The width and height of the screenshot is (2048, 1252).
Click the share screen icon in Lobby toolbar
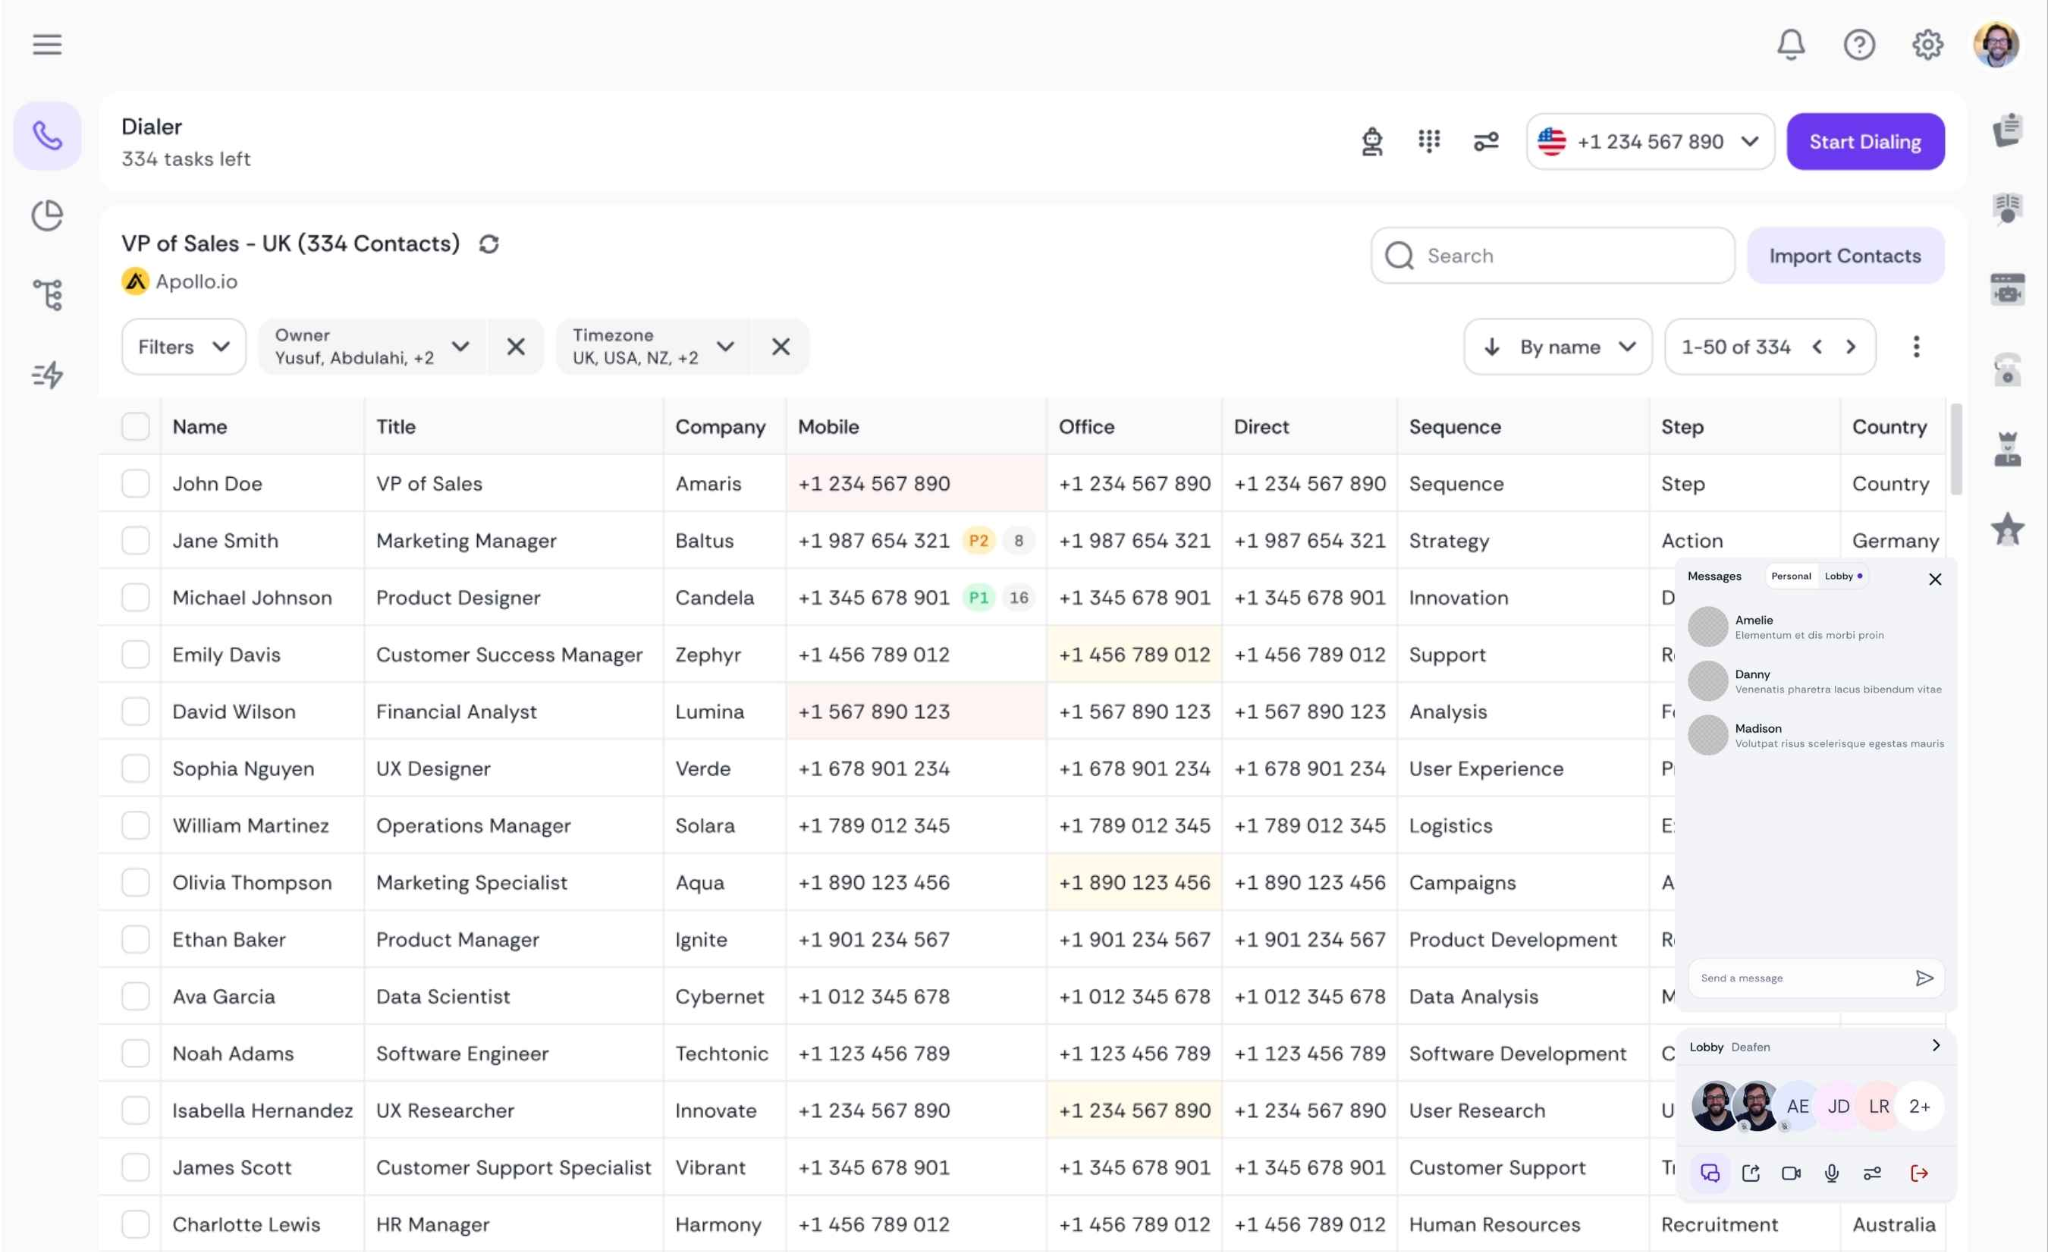[x=1750, y=1173]
